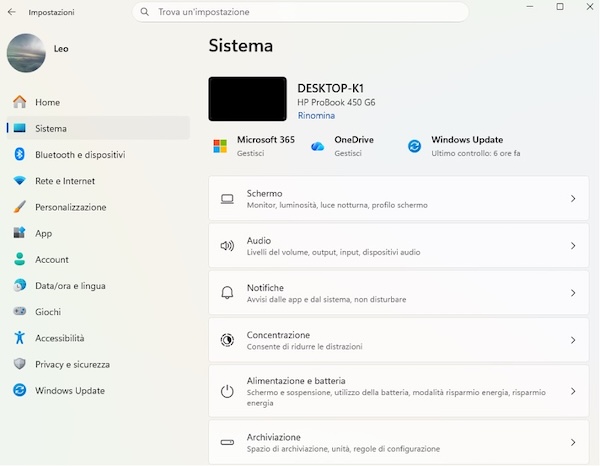600x466 pixels.
Task: Open Notifiche using the right chevron
Action: click(573, 293)
